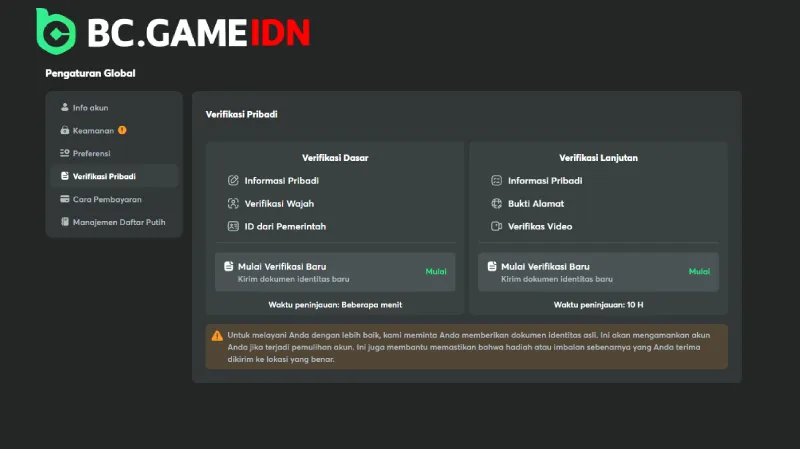Click Bukti Alamat text

coord(536,204)
